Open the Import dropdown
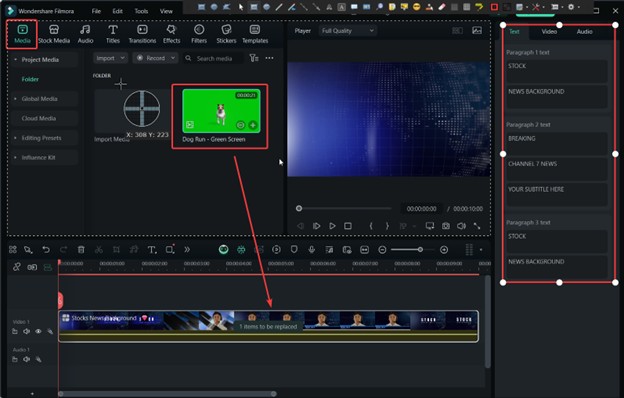 110,58
